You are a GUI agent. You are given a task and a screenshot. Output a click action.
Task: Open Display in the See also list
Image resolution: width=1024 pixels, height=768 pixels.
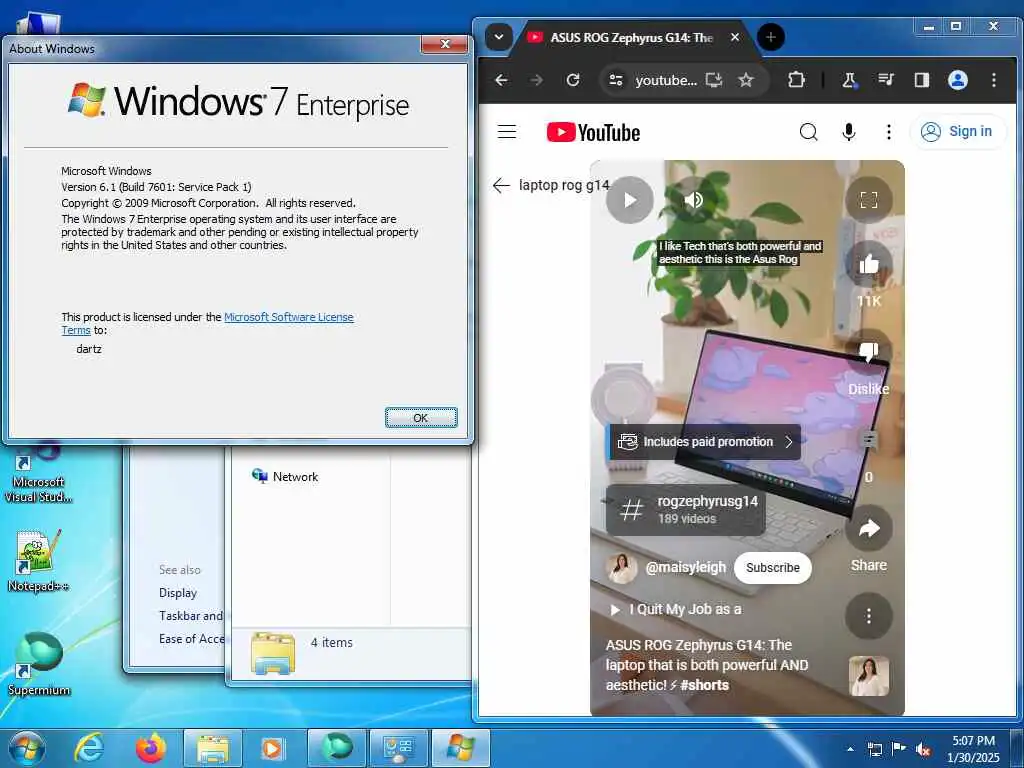coord(178,593)
